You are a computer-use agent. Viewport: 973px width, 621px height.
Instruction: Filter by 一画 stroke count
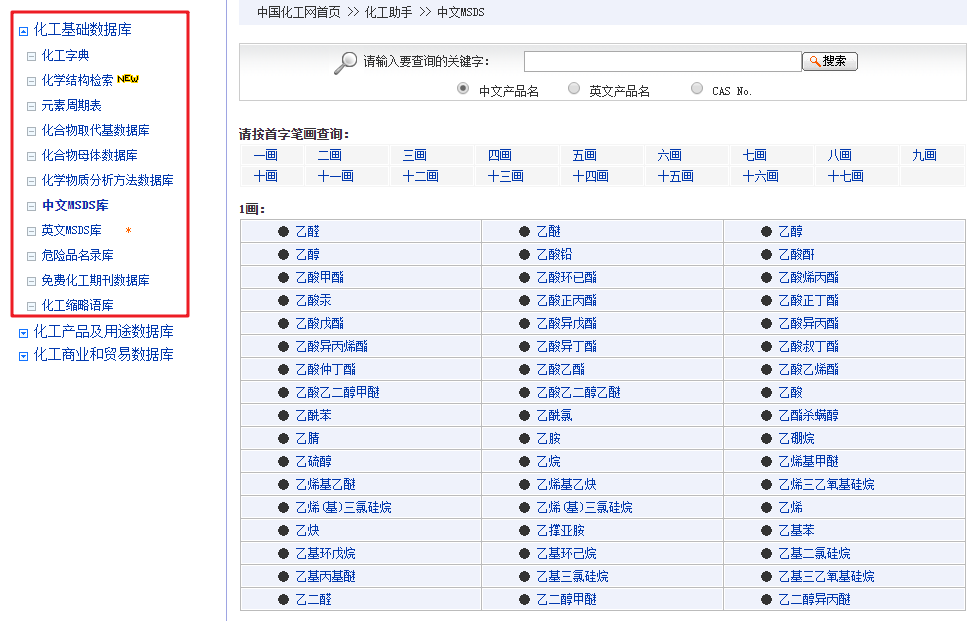click(266, 155)
